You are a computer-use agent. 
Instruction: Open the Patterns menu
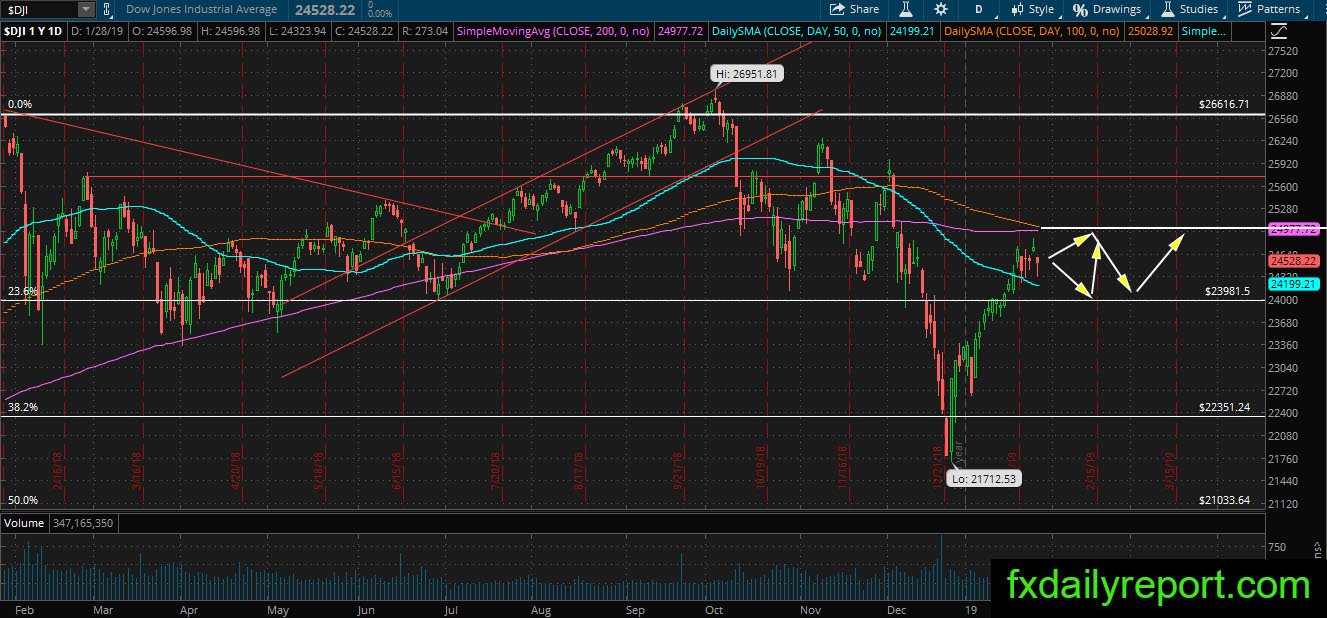pyautogui.click(x=1268, y=9)
